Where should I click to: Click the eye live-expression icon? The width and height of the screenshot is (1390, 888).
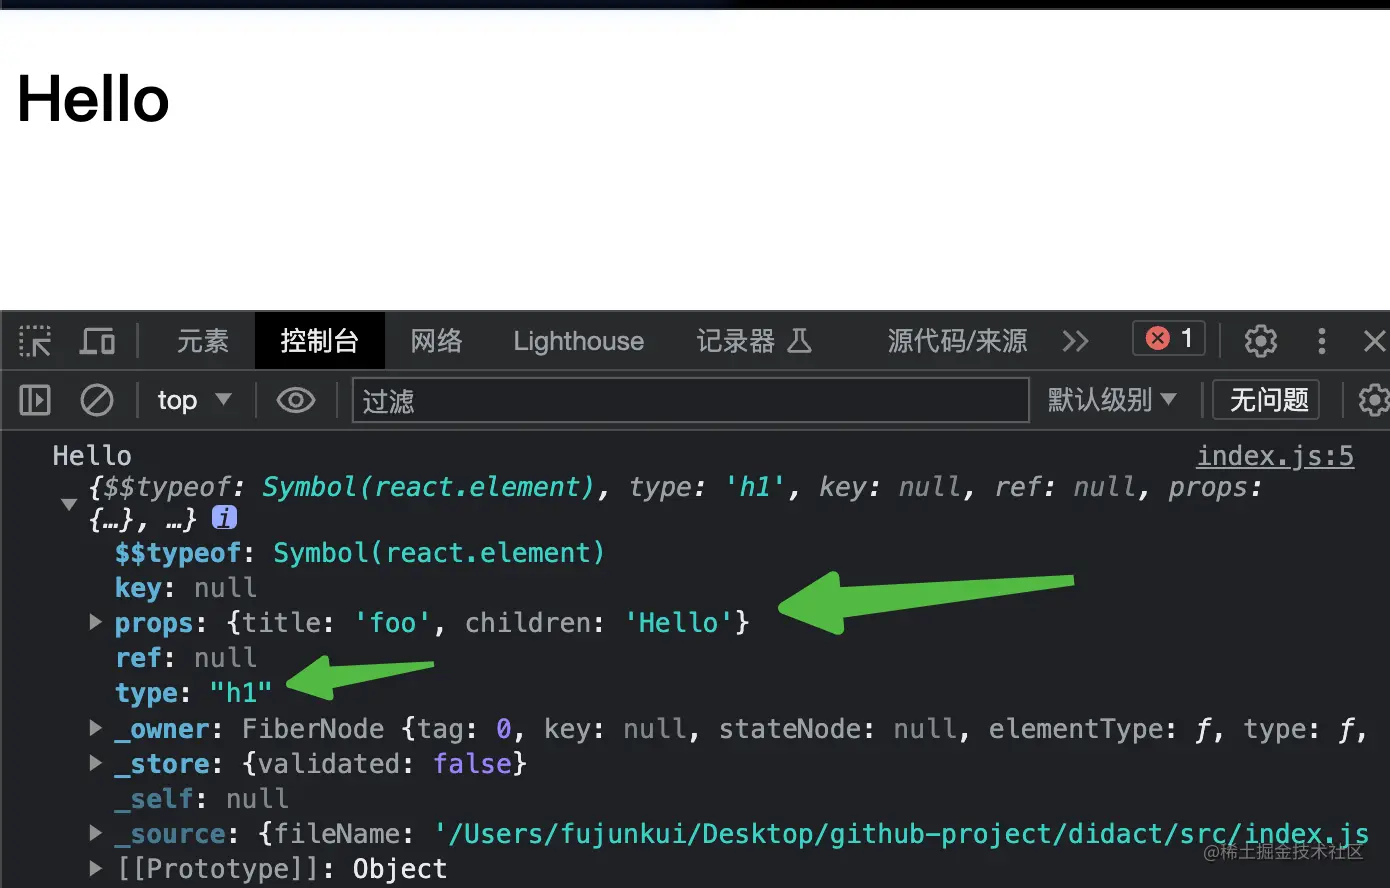296,401
